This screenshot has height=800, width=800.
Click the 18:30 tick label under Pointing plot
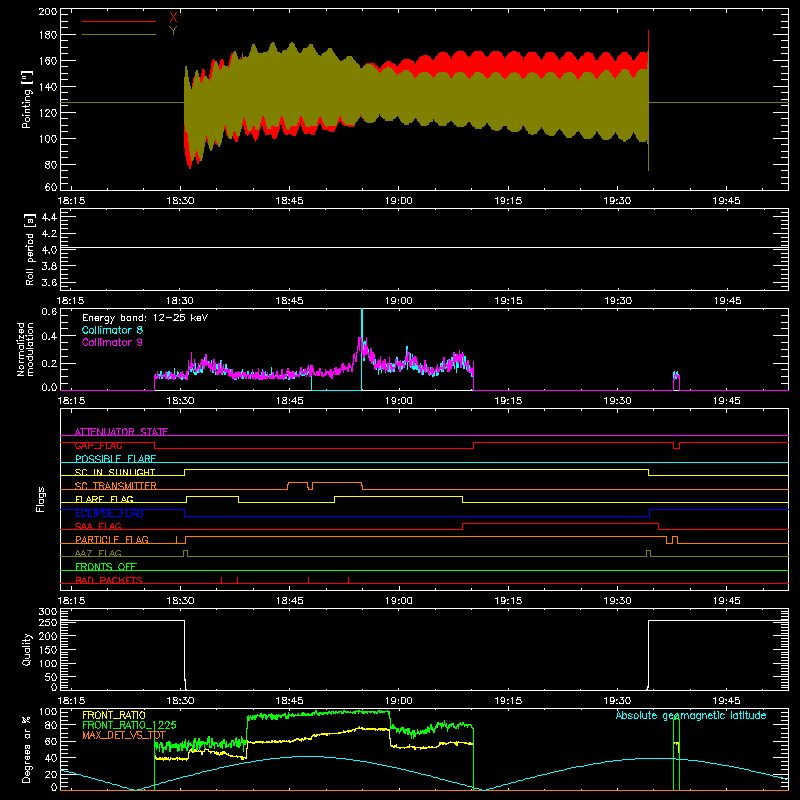coord(180,201)
